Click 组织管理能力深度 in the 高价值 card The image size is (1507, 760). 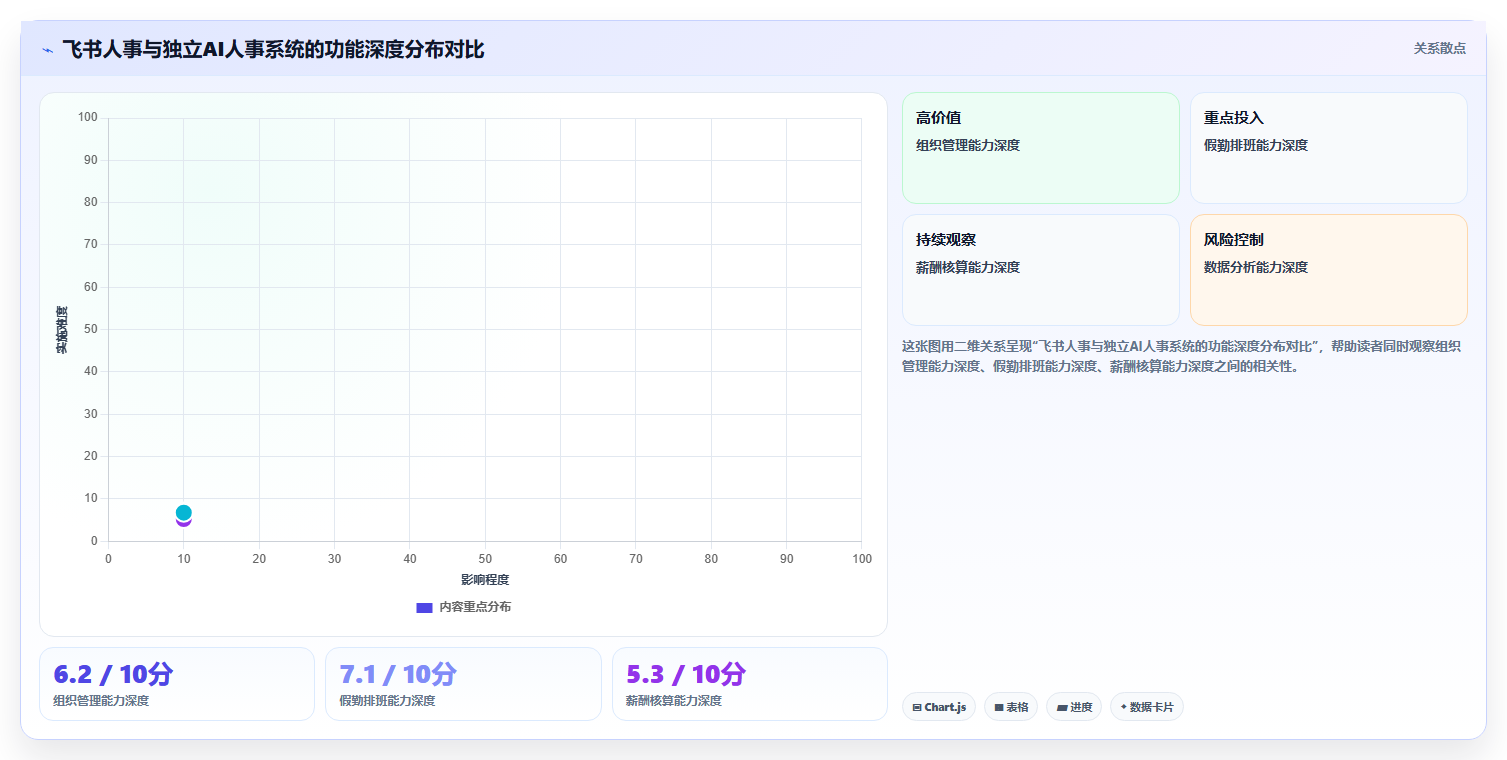[968, 145]
